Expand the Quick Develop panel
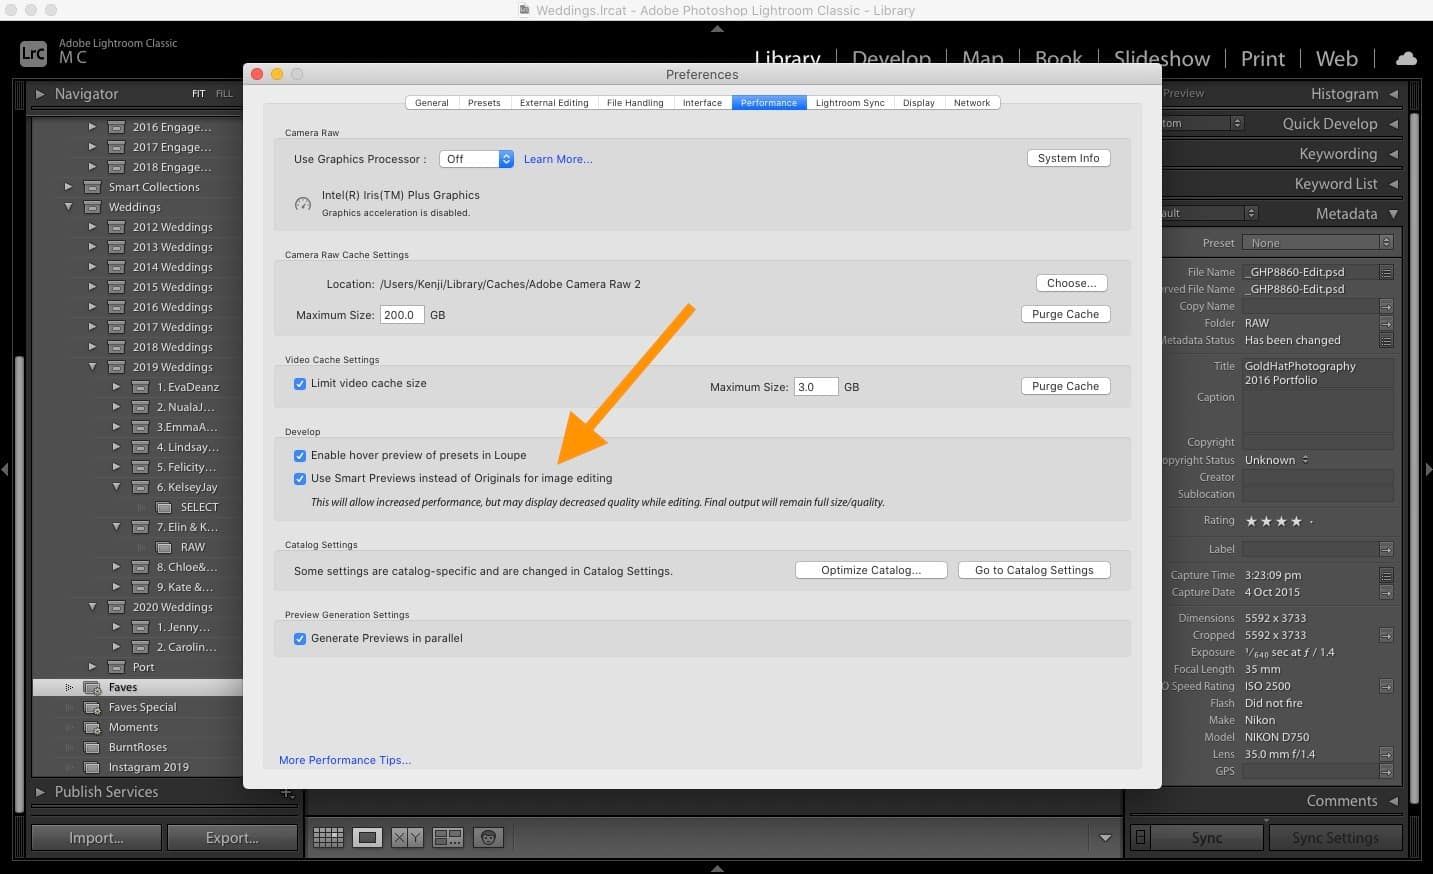The height and width of the screenshot is (874, 1433). [1394, 124]
